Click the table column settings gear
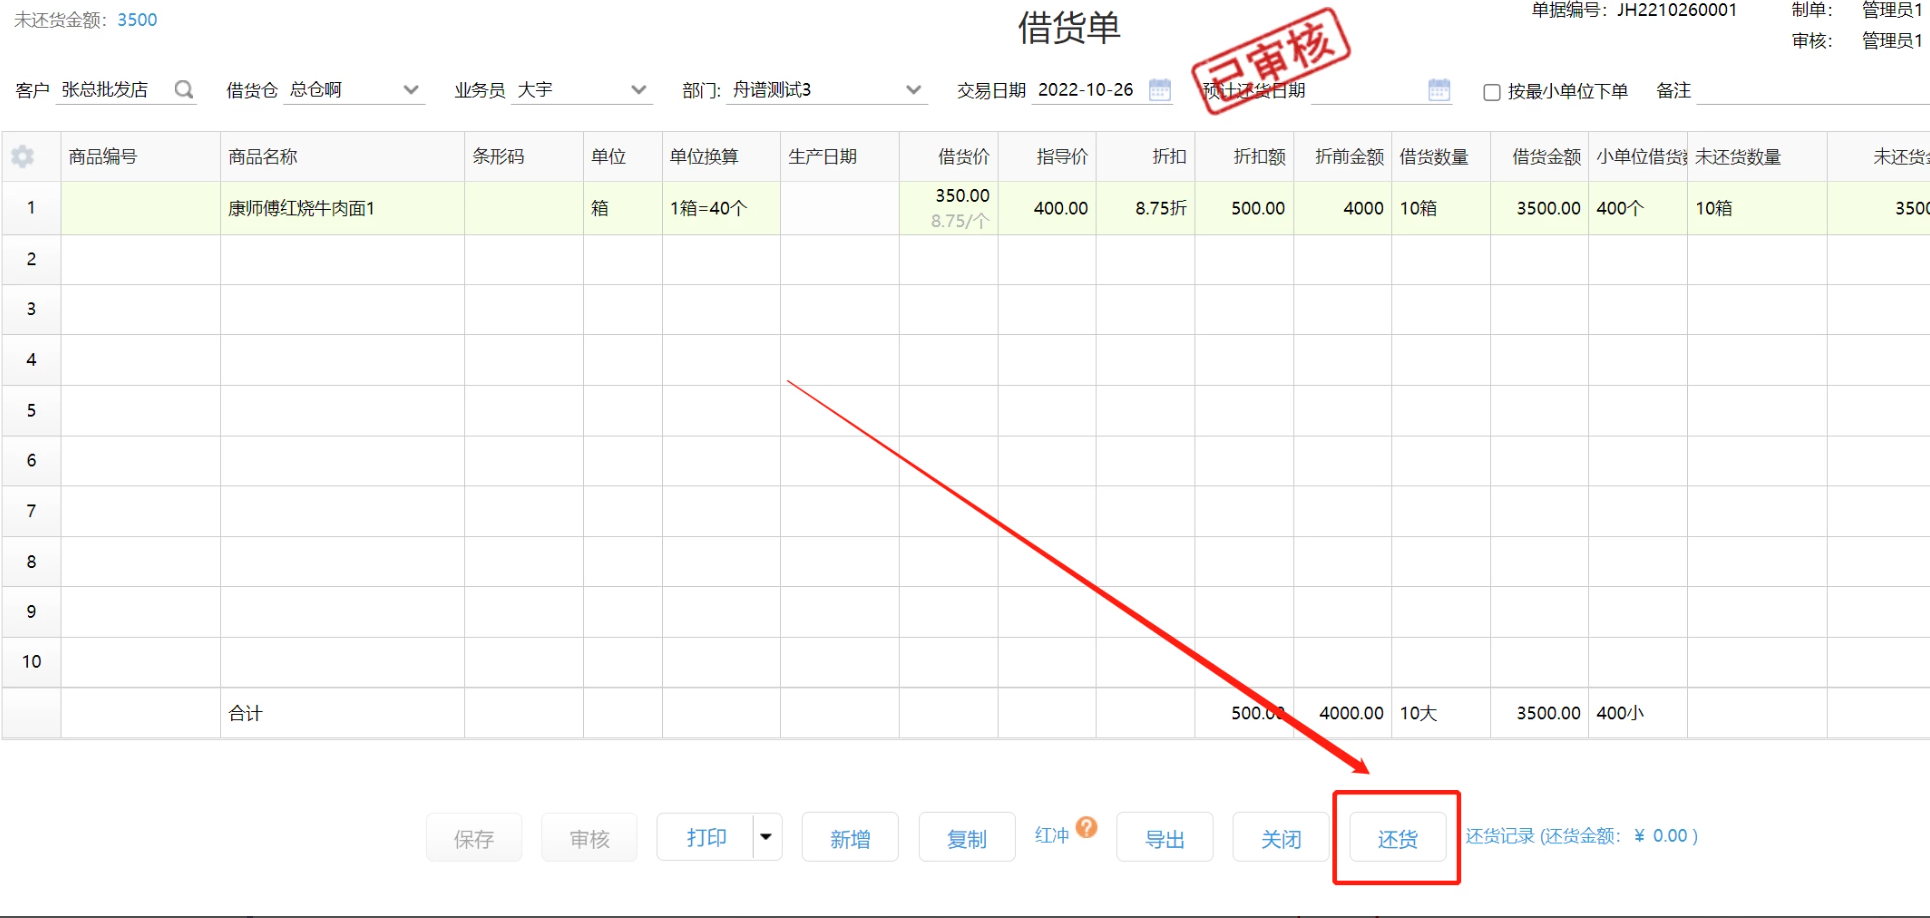Viewport: 1930px width, 918px height. tap(23, 157)
